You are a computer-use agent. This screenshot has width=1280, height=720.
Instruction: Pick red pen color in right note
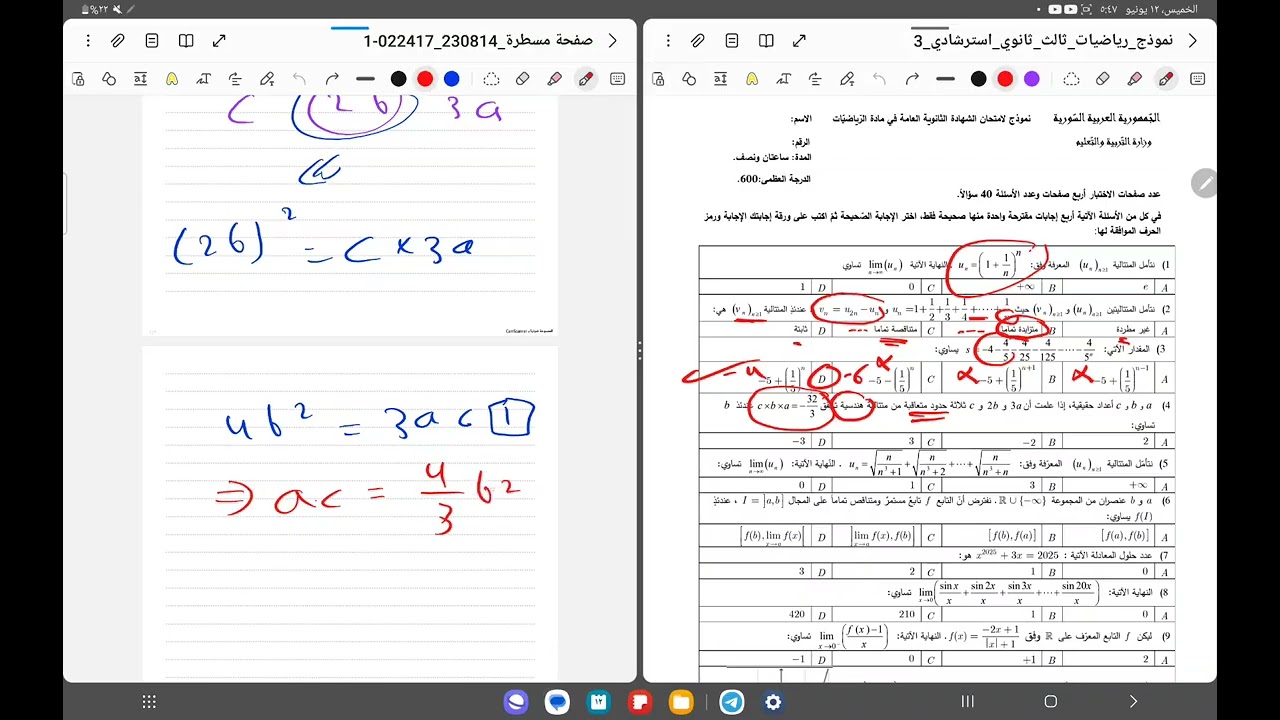coord(1005,79)
